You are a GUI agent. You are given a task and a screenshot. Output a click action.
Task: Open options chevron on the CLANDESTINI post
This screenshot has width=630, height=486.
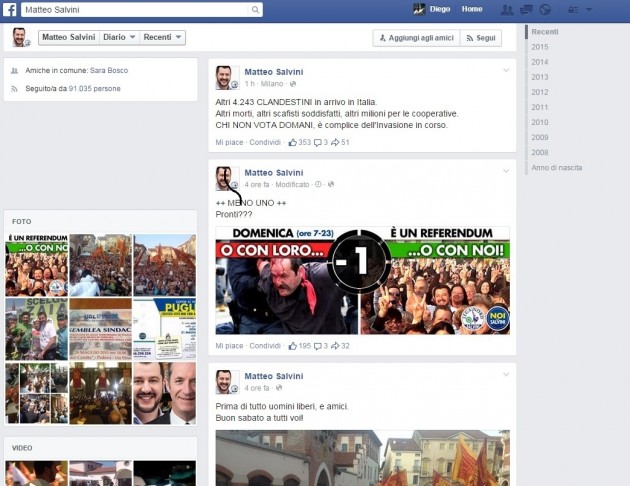point(506,71)
